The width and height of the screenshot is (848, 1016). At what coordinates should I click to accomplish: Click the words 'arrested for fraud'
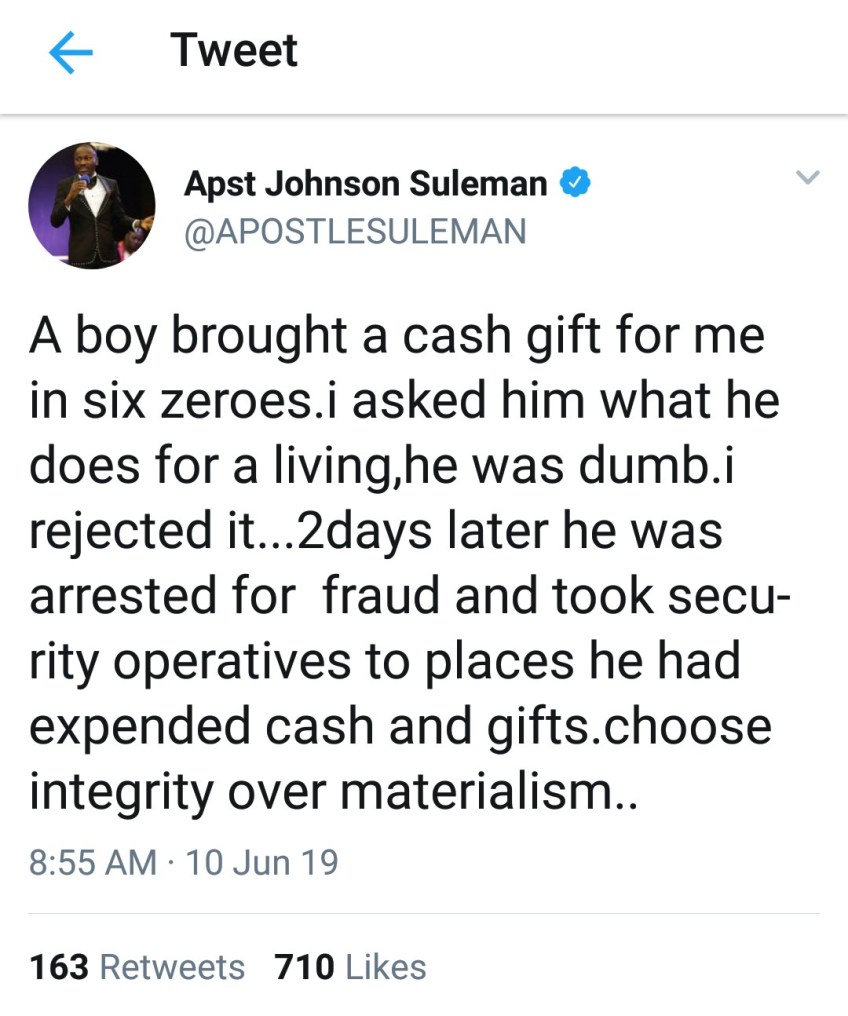click(235, 595)
